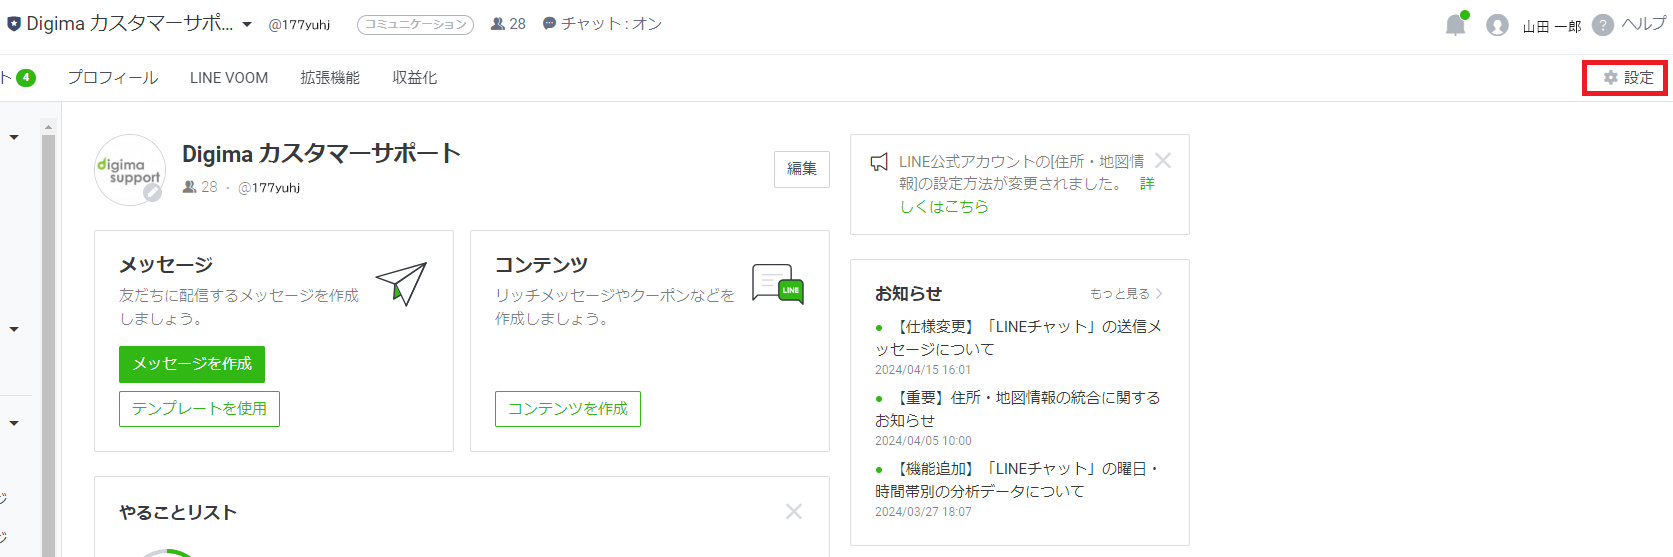This screenshot has height=557, width=1673.
Task: Click the scrollbar up arrow
Action: [48, 127]
